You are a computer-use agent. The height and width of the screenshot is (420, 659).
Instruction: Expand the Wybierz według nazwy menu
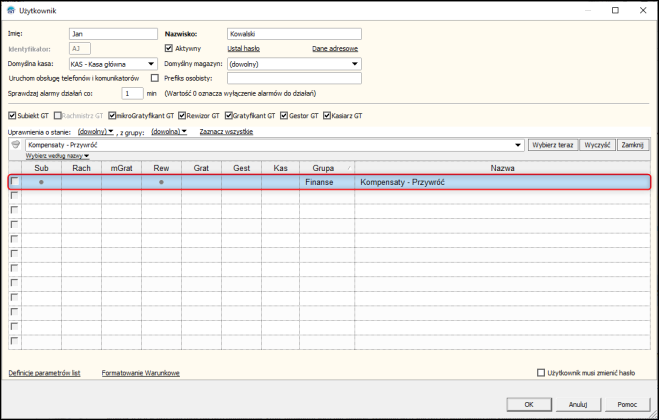[x=57, y=156]
